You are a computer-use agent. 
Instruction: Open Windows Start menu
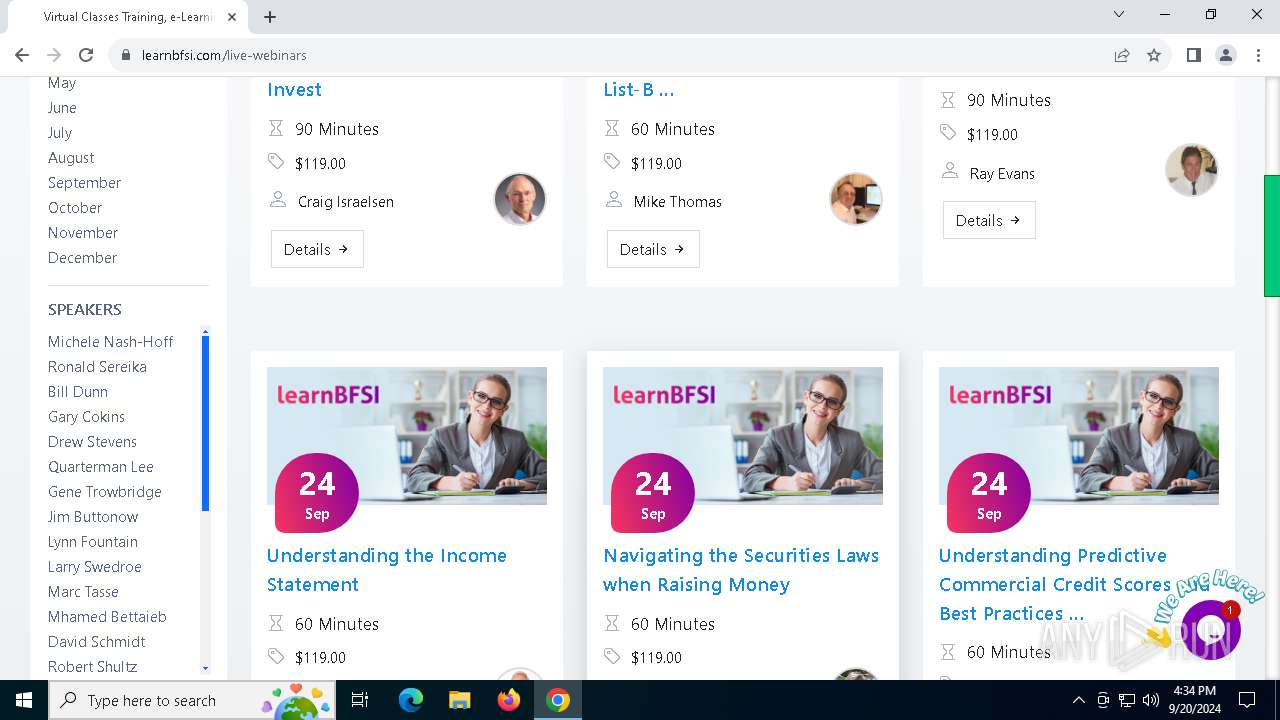coord(24,700)
